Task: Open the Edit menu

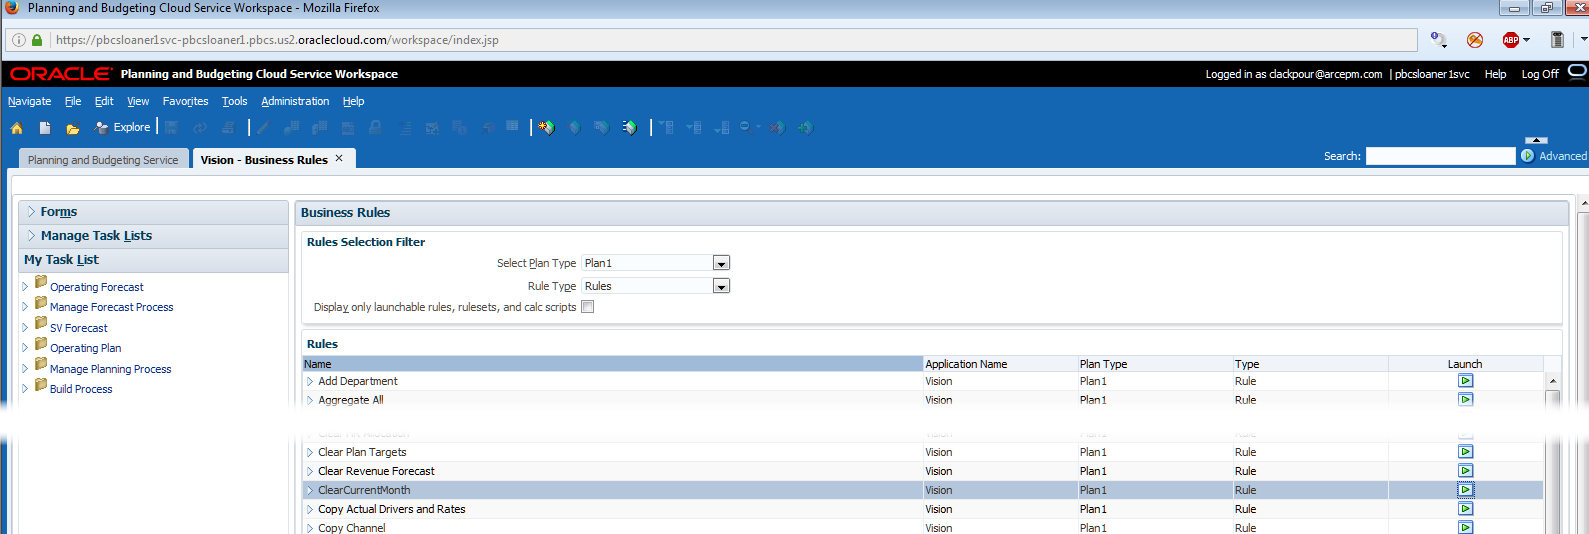Action: pos(104,101)
